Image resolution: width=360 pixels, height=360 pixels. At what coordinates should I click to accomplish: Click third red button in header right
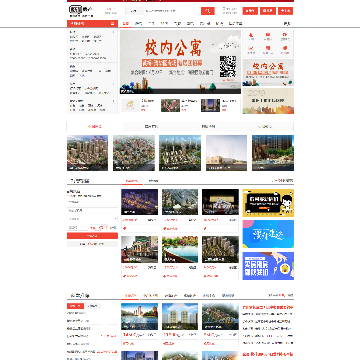pyautogui.click(x=285, y=11)
